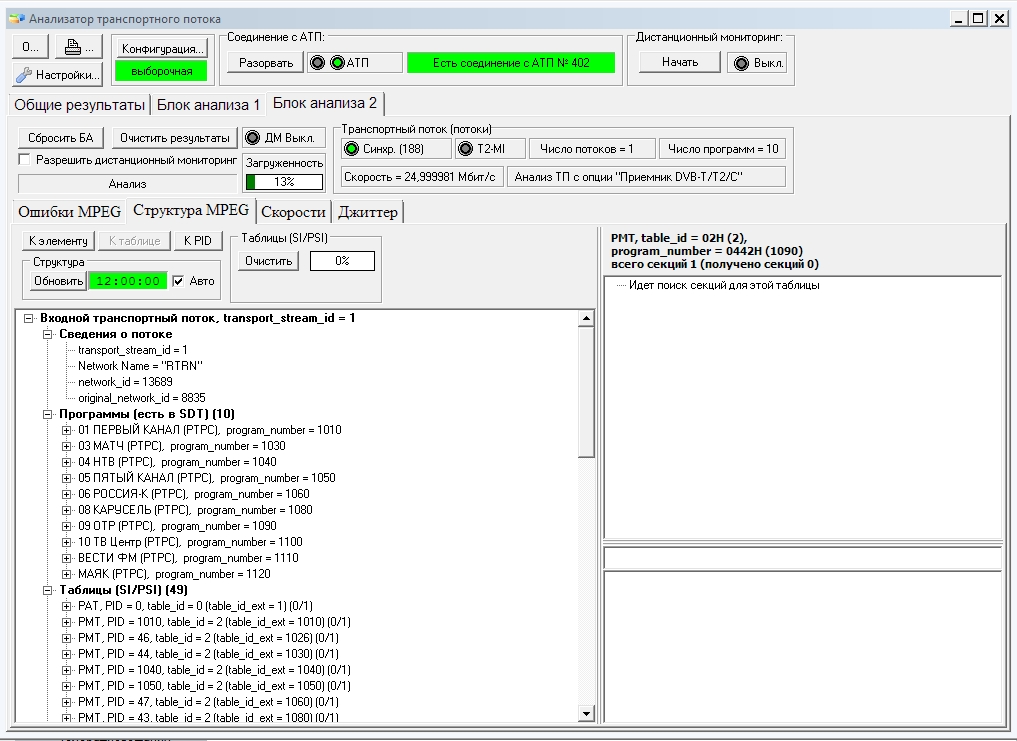Collapse Входной транспортный поток root node
Image resolution: width=1017 pixels, height=741 pixels.
tap(29, 318)
